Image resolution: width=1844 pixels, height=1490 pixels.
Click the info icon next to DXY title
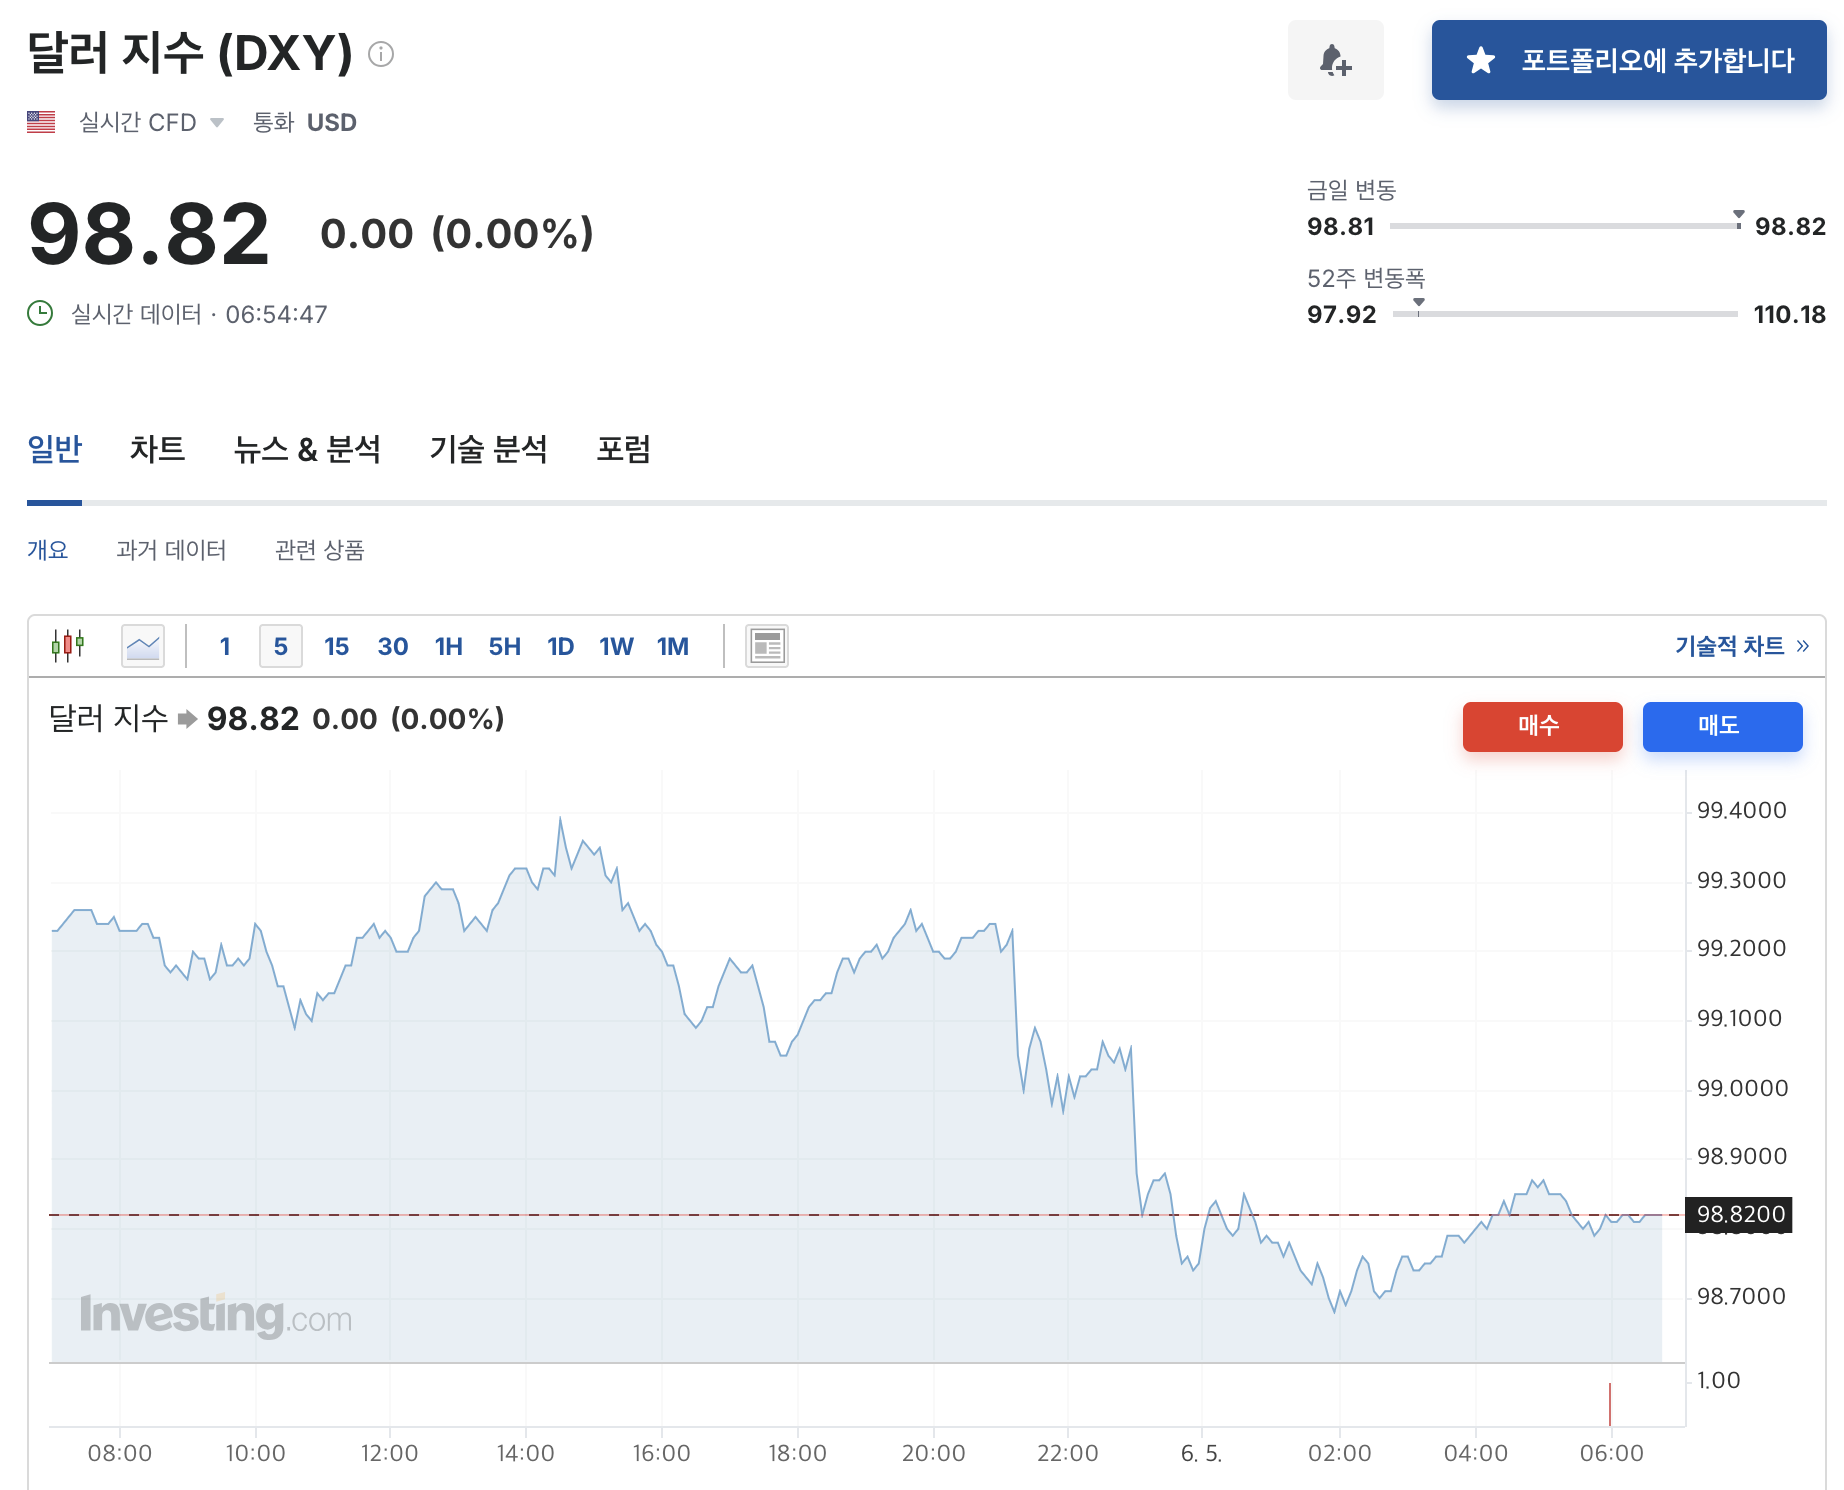pos(381,54)
